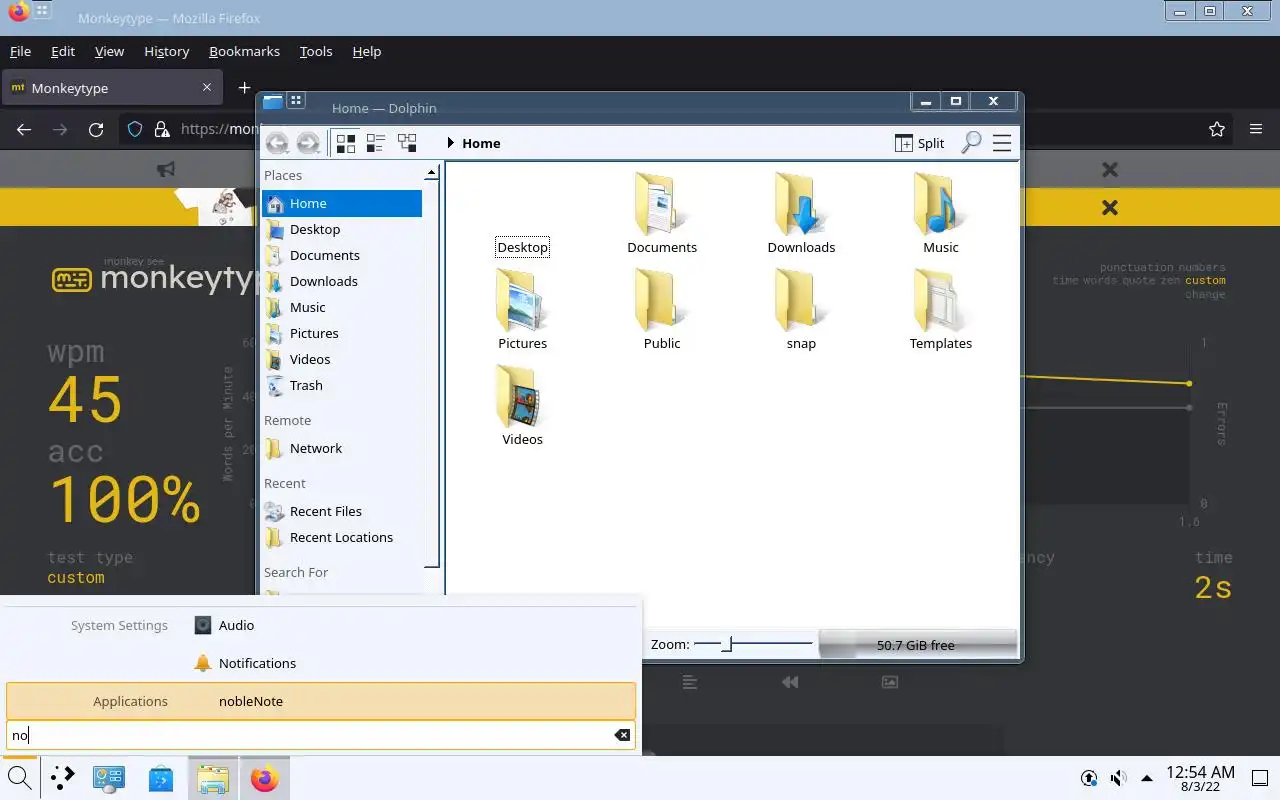Select the Desktop item in the file view
The width and height of the screenshot is (1280, 800).
[522, 247]
